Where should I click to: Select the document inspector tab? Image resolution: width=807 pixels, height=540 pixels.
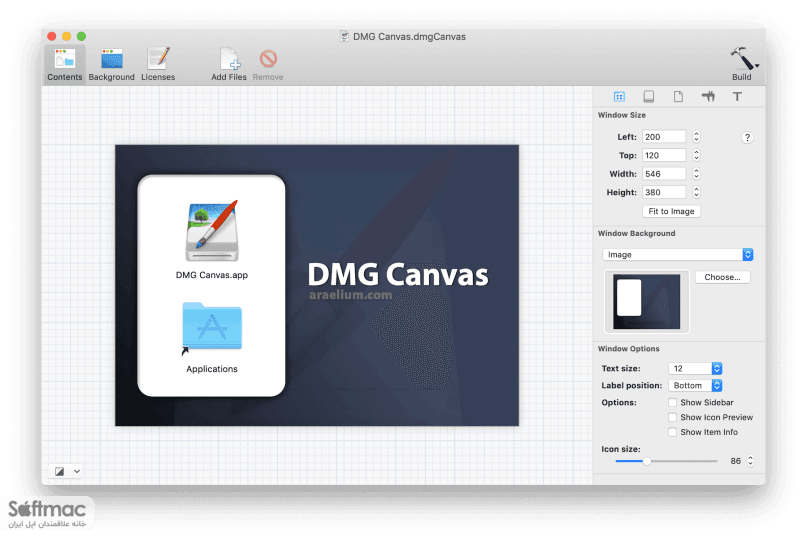[678, 96]
